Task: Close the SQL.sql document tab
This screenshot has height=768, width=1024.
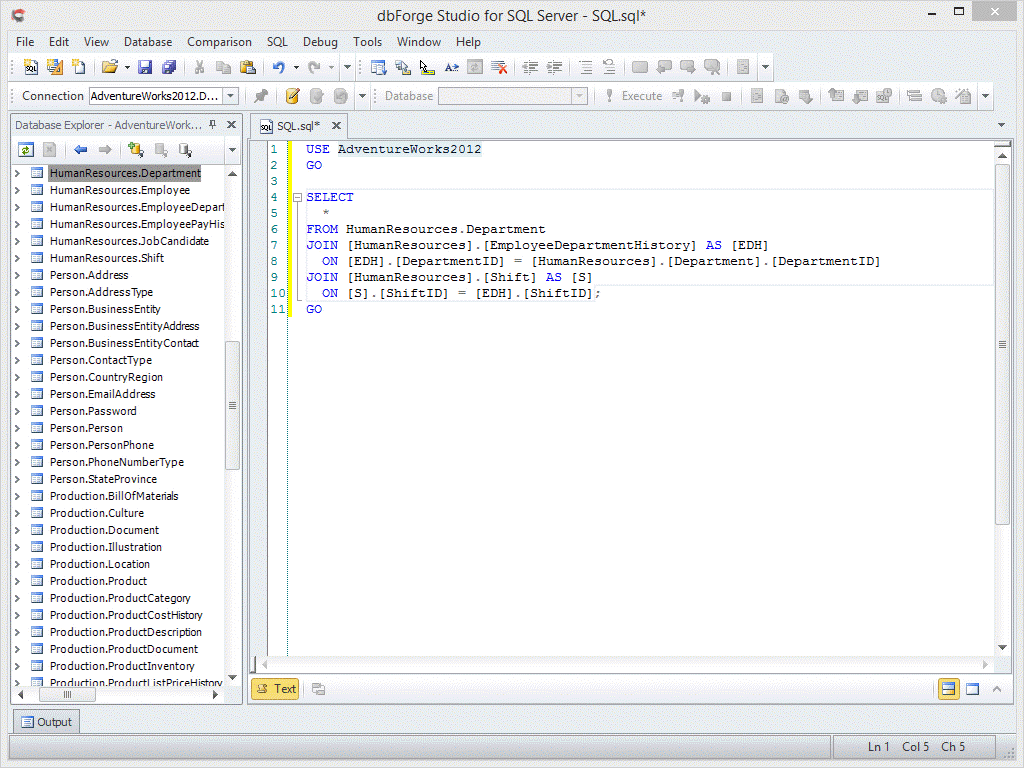Action: (x=337, y=126)
